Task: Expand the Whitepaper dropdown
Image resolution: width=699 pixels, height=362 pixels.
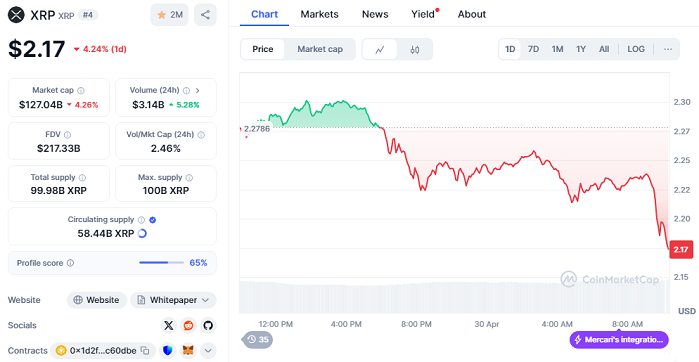Action: 173,300
